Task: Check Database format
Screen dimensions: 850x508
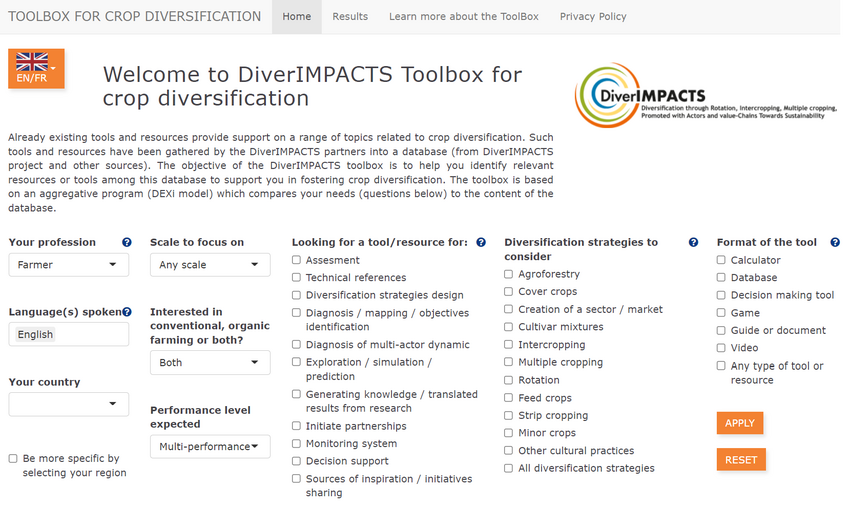Action: tap(721, 278)
